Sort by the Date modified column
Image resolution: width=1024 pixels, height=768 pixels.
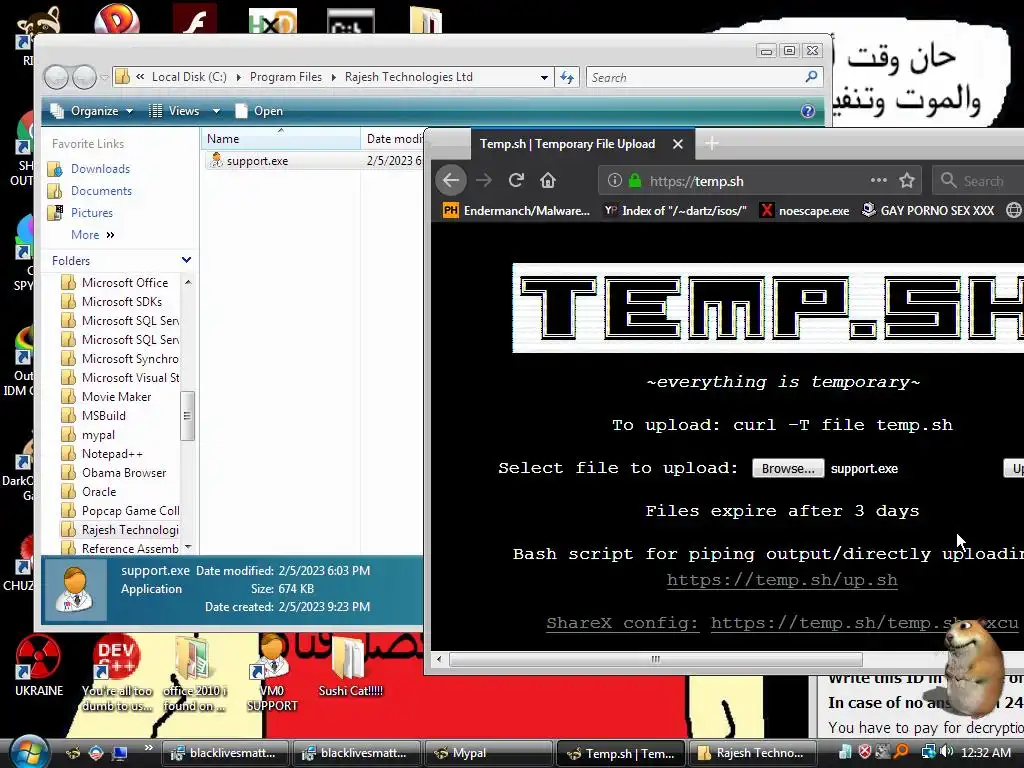[x=392, y=138]
